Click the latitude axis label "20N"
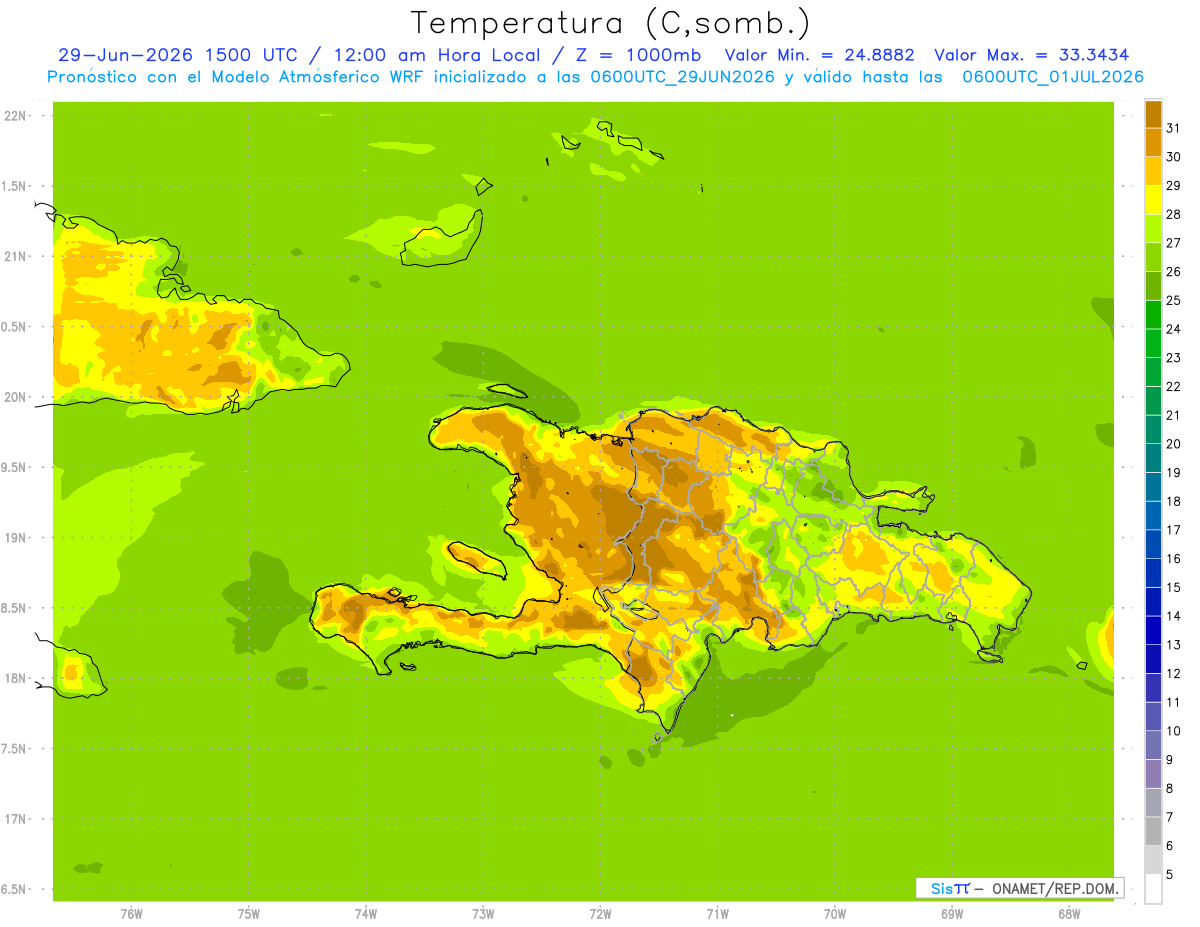The width and height of the screenshot is (1200, 927). coord(15,397)
